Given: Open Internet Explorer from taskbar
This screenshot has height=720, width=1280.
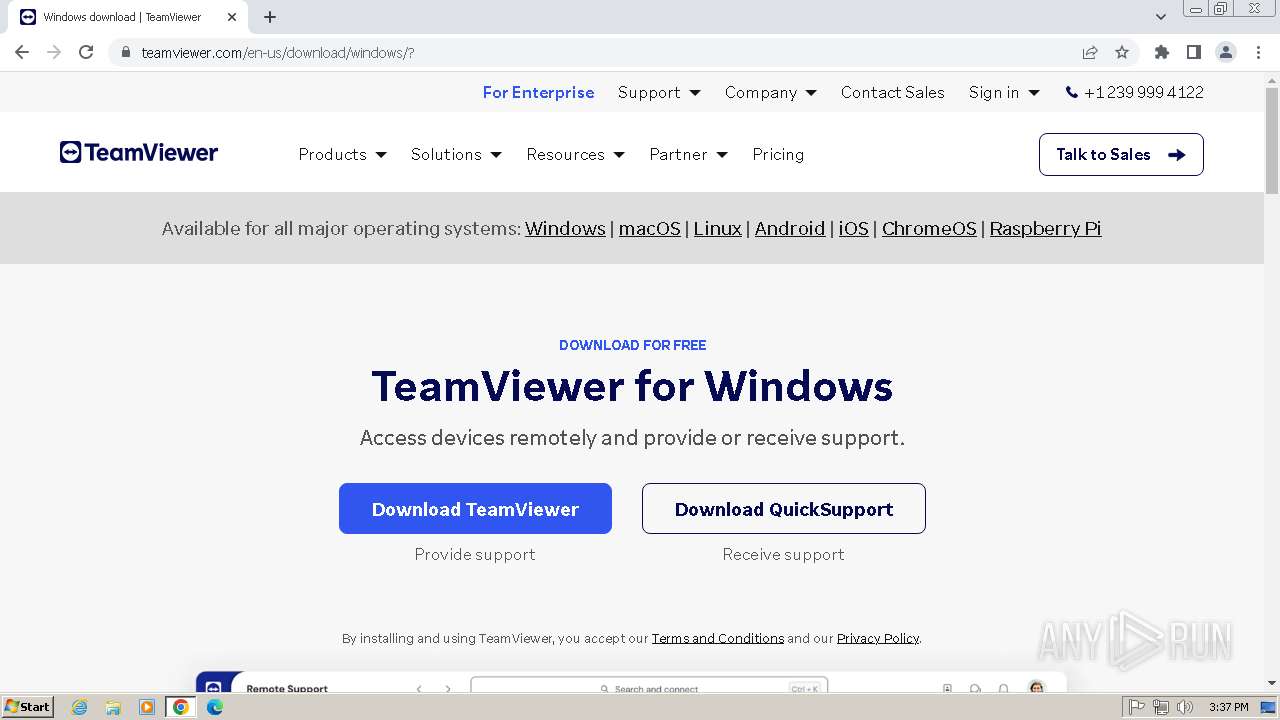Looking at the screenshot, I should 79,707.
